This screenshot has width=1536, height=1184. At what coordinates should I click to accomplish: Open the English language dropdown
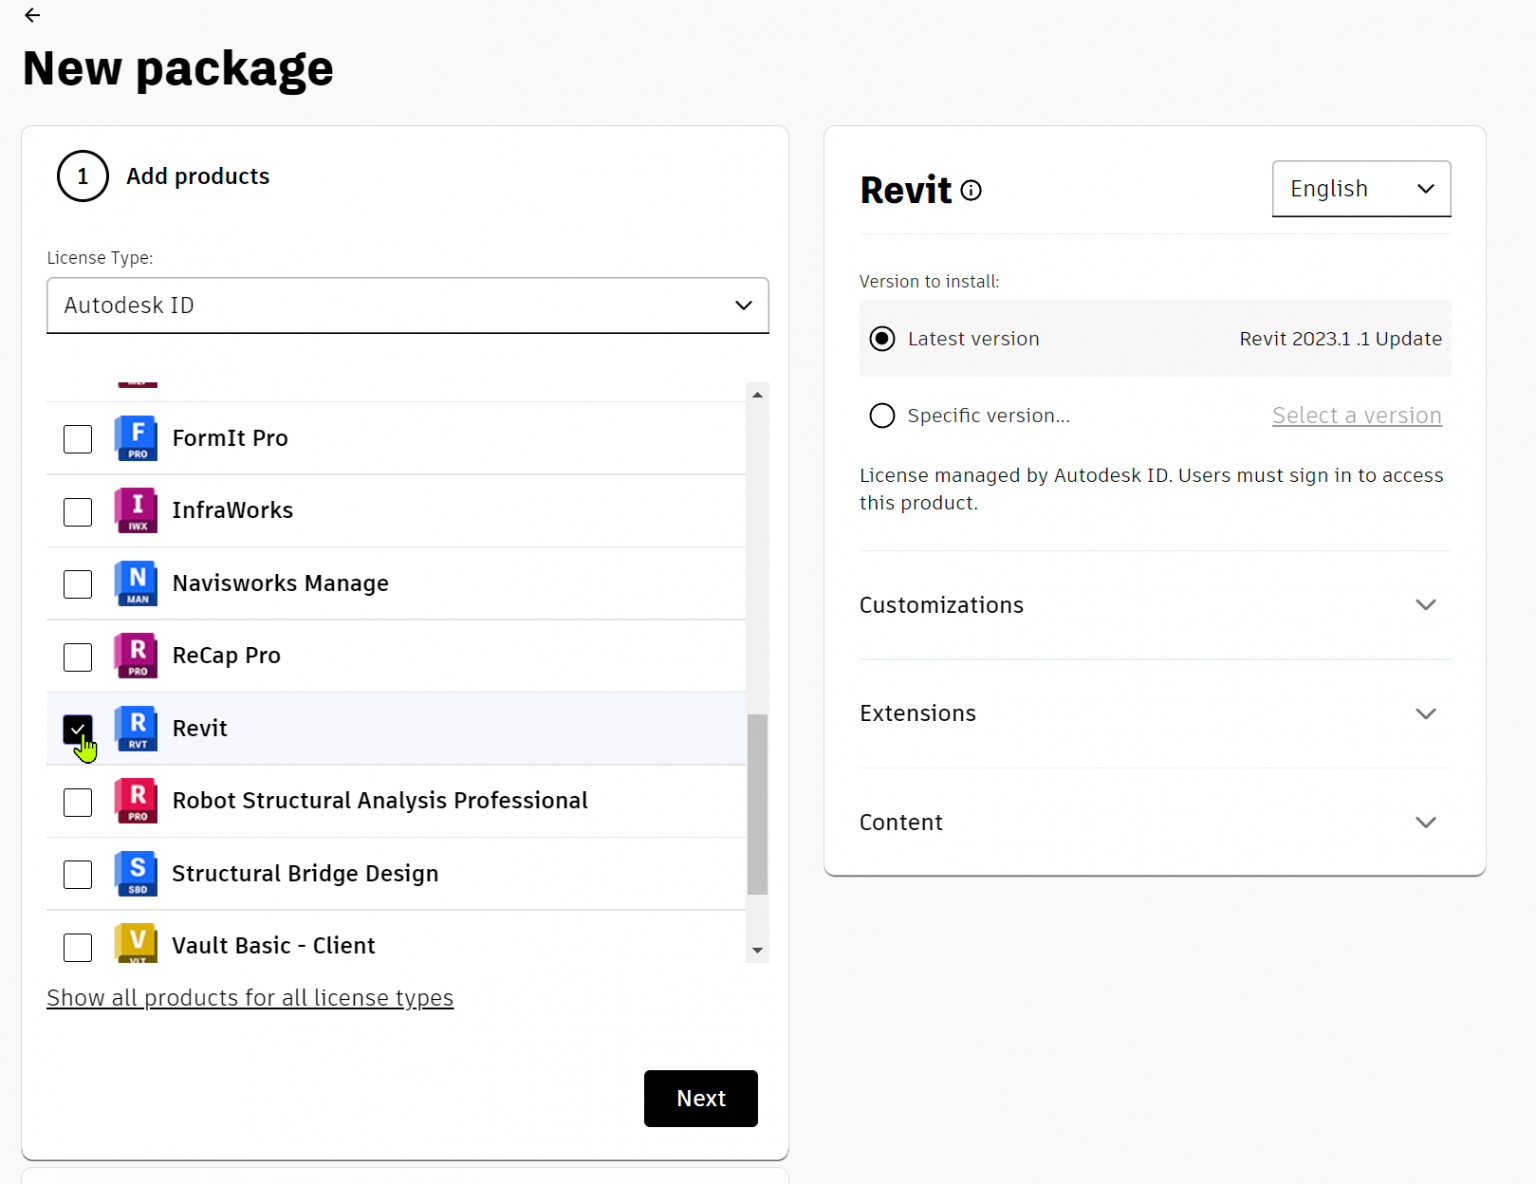tap(1360, 189)
